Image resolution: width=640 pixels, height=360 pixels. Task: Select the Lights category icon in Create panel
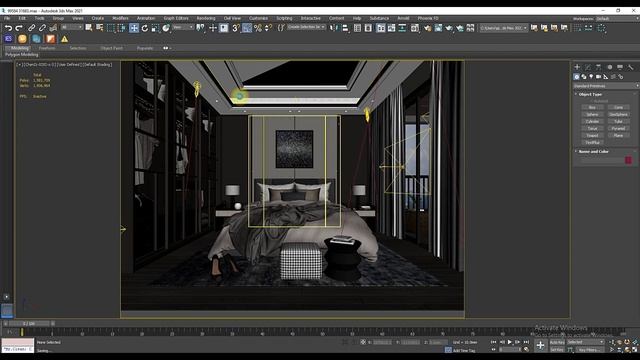pyautogui.click(x=591, y=77)
